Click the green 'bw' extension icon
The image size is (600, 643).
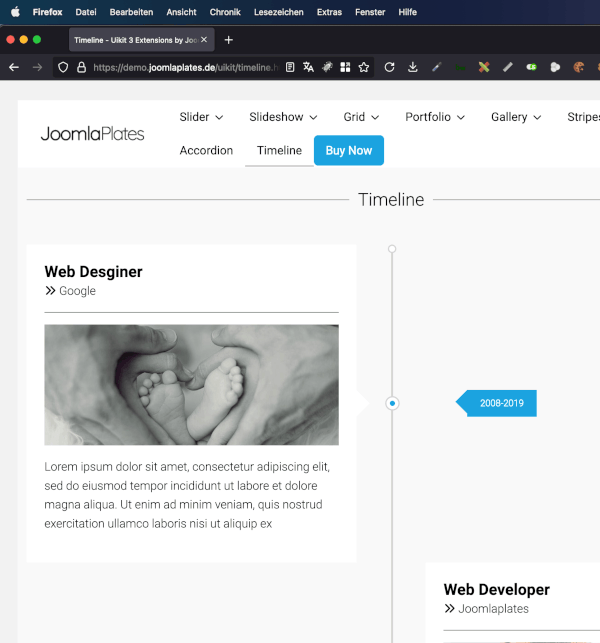coord(460,68)
